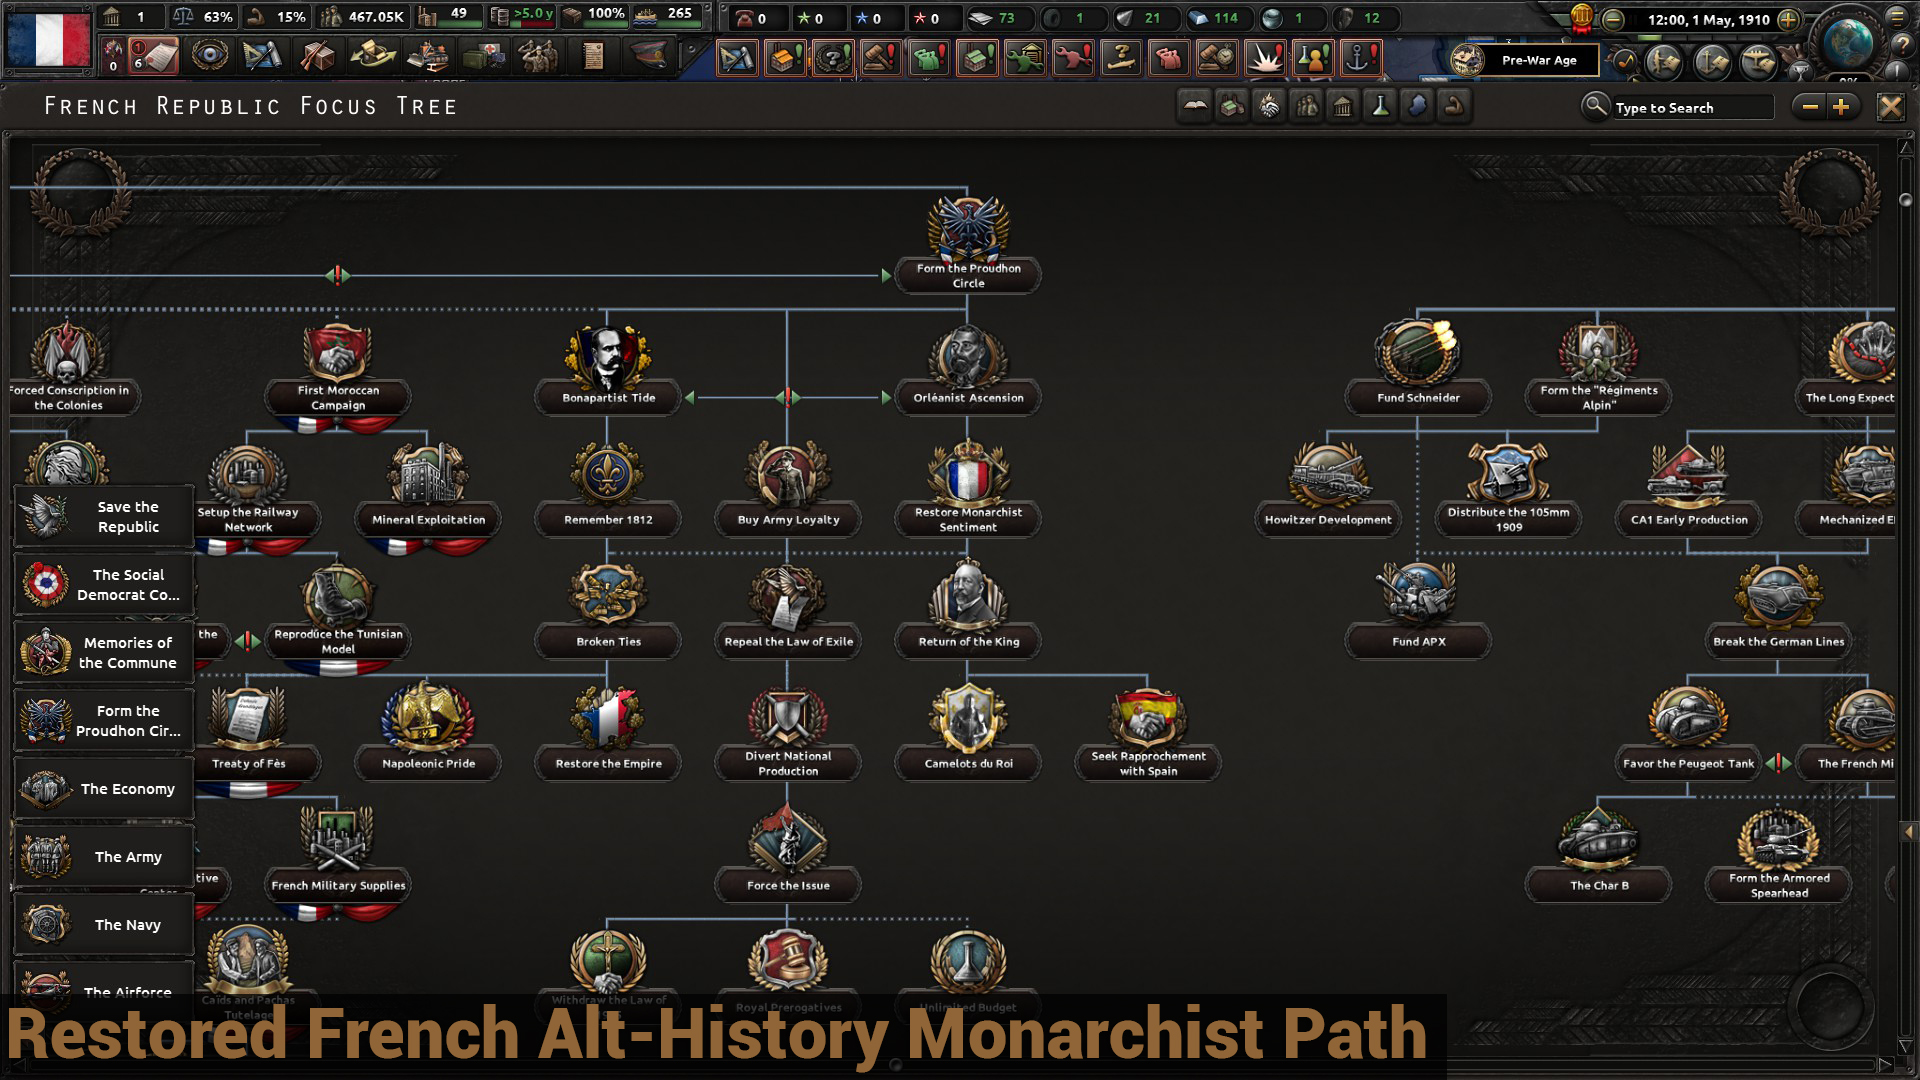Open the navy ledger round icon
The image size is (1920, 1080).
click(x=1712, y=63)
